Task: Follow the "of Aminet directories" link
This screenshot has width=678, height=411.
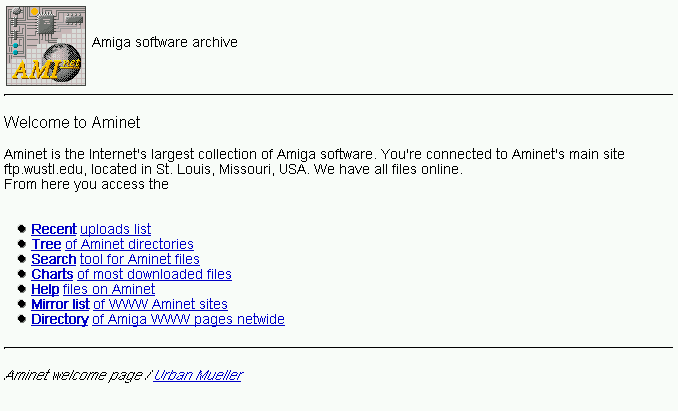Action: (129, 244)
